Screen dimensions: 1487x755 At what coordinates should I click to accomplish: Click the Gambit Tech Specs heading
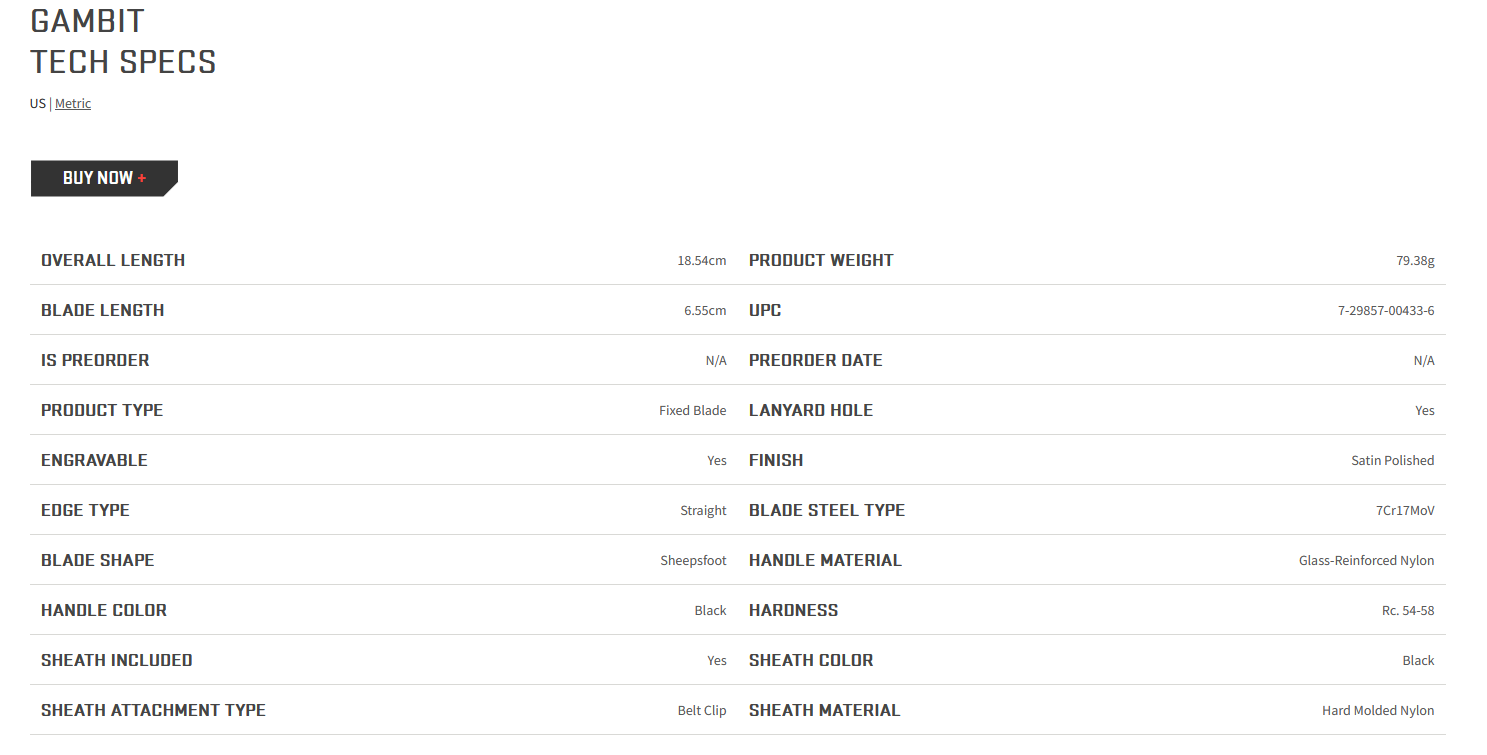123,41
